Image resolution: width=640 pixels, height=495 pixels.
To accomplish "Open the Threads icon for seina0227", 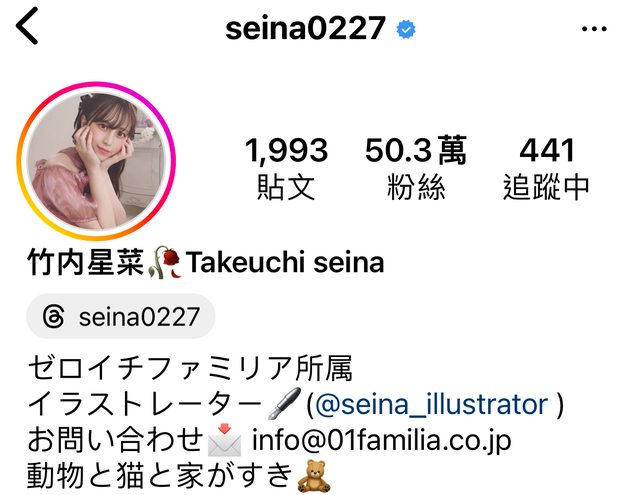I will point(53,316).
